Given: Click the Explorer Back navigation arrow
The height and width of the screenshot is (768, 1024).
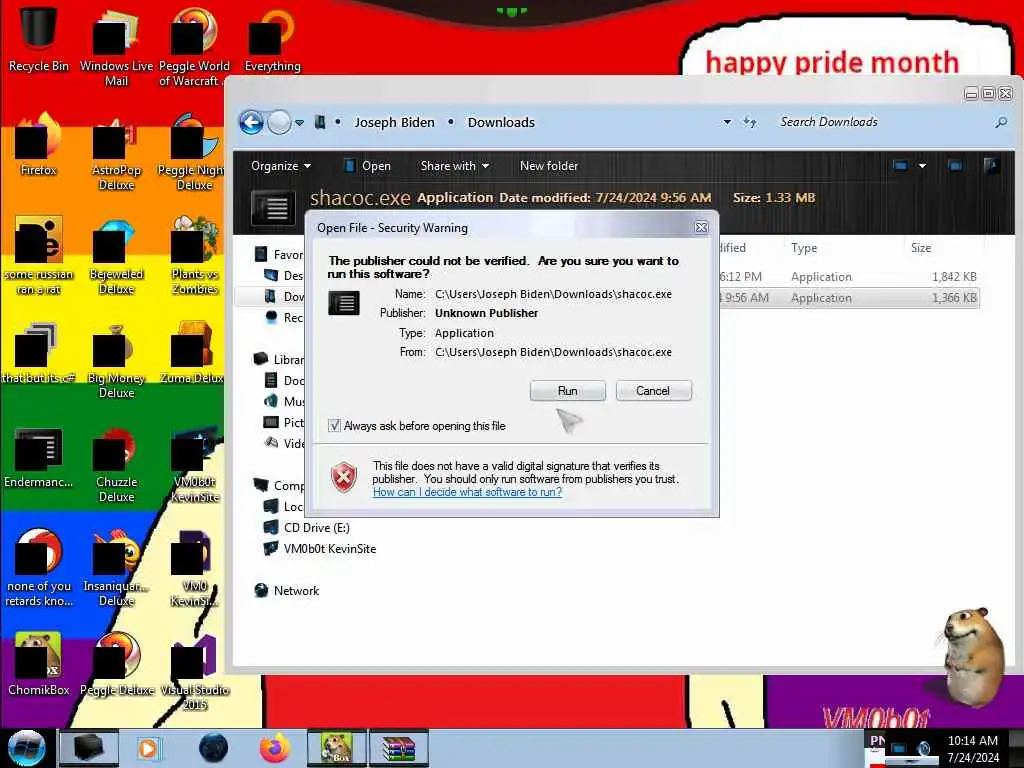Looking at the screenshot, I should click(251, 122).
